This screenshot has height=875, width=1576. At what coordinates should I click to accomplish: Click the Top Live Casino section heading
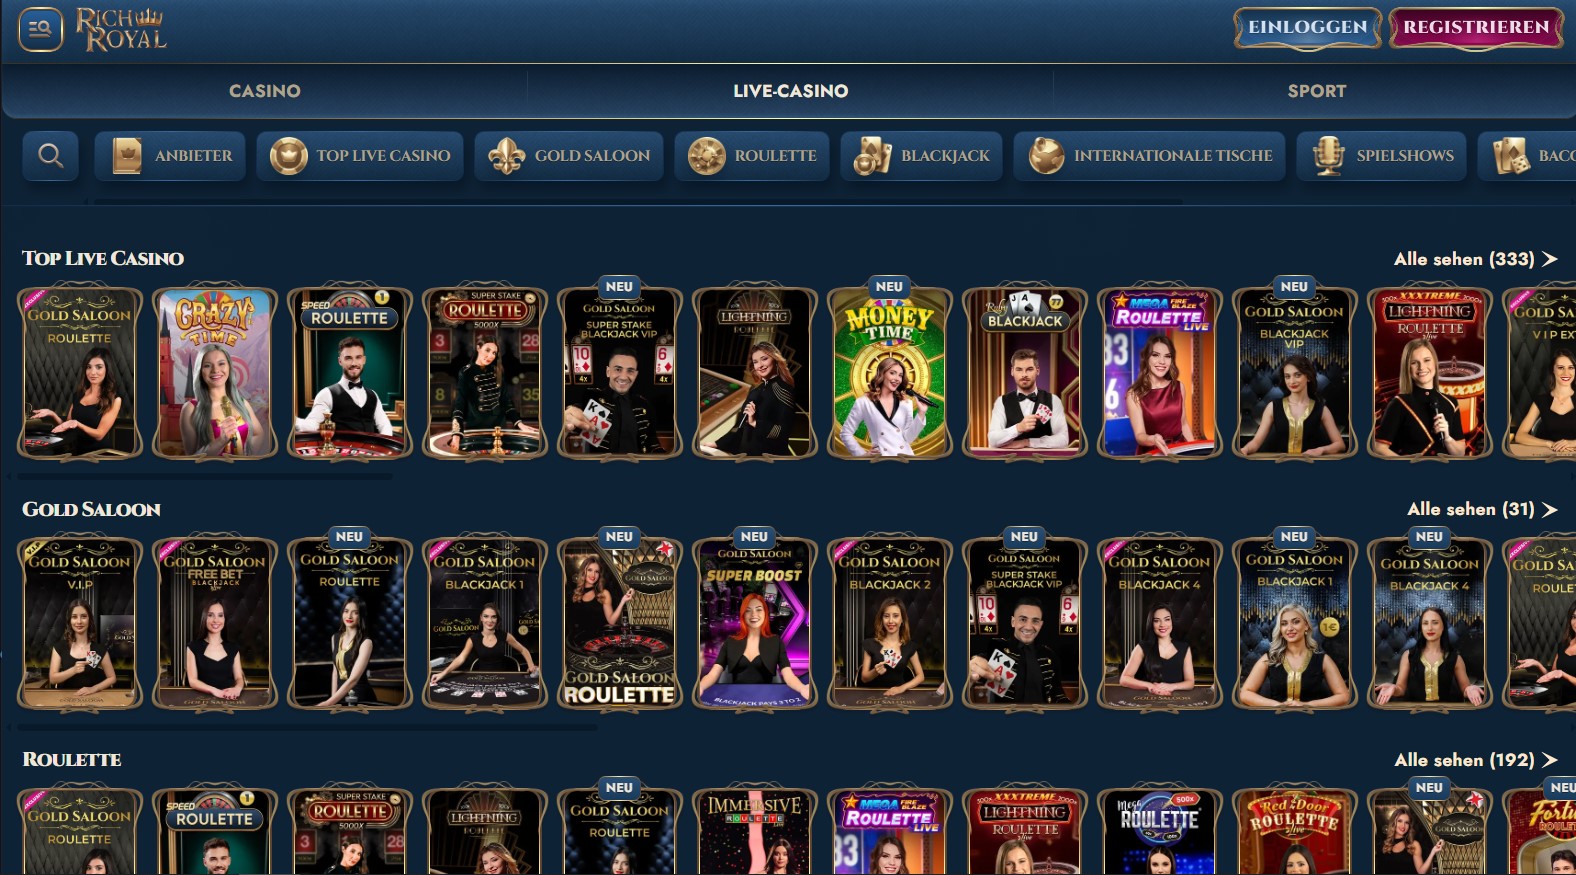(x=103, y=259)
